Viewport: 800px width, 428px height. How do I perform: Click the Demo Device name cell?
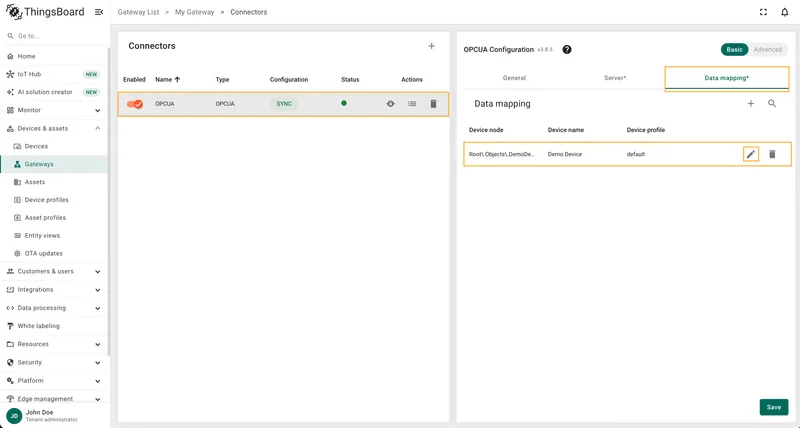point(565,154)
